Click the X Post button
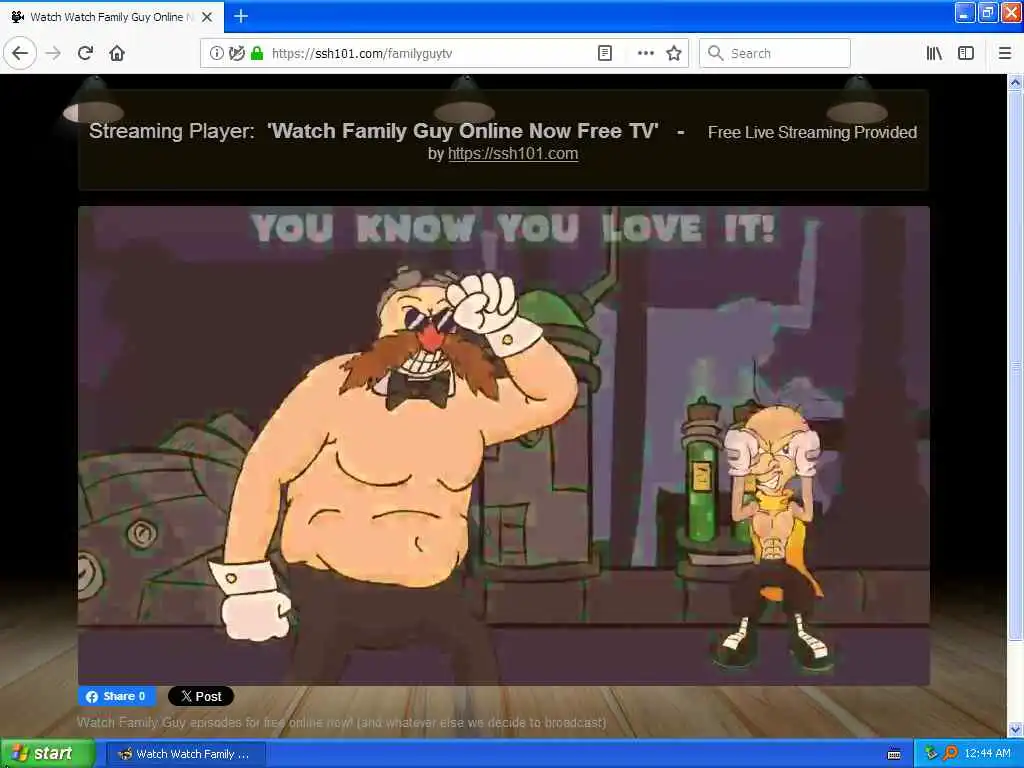1024x768 pixels. coord(201,696)
